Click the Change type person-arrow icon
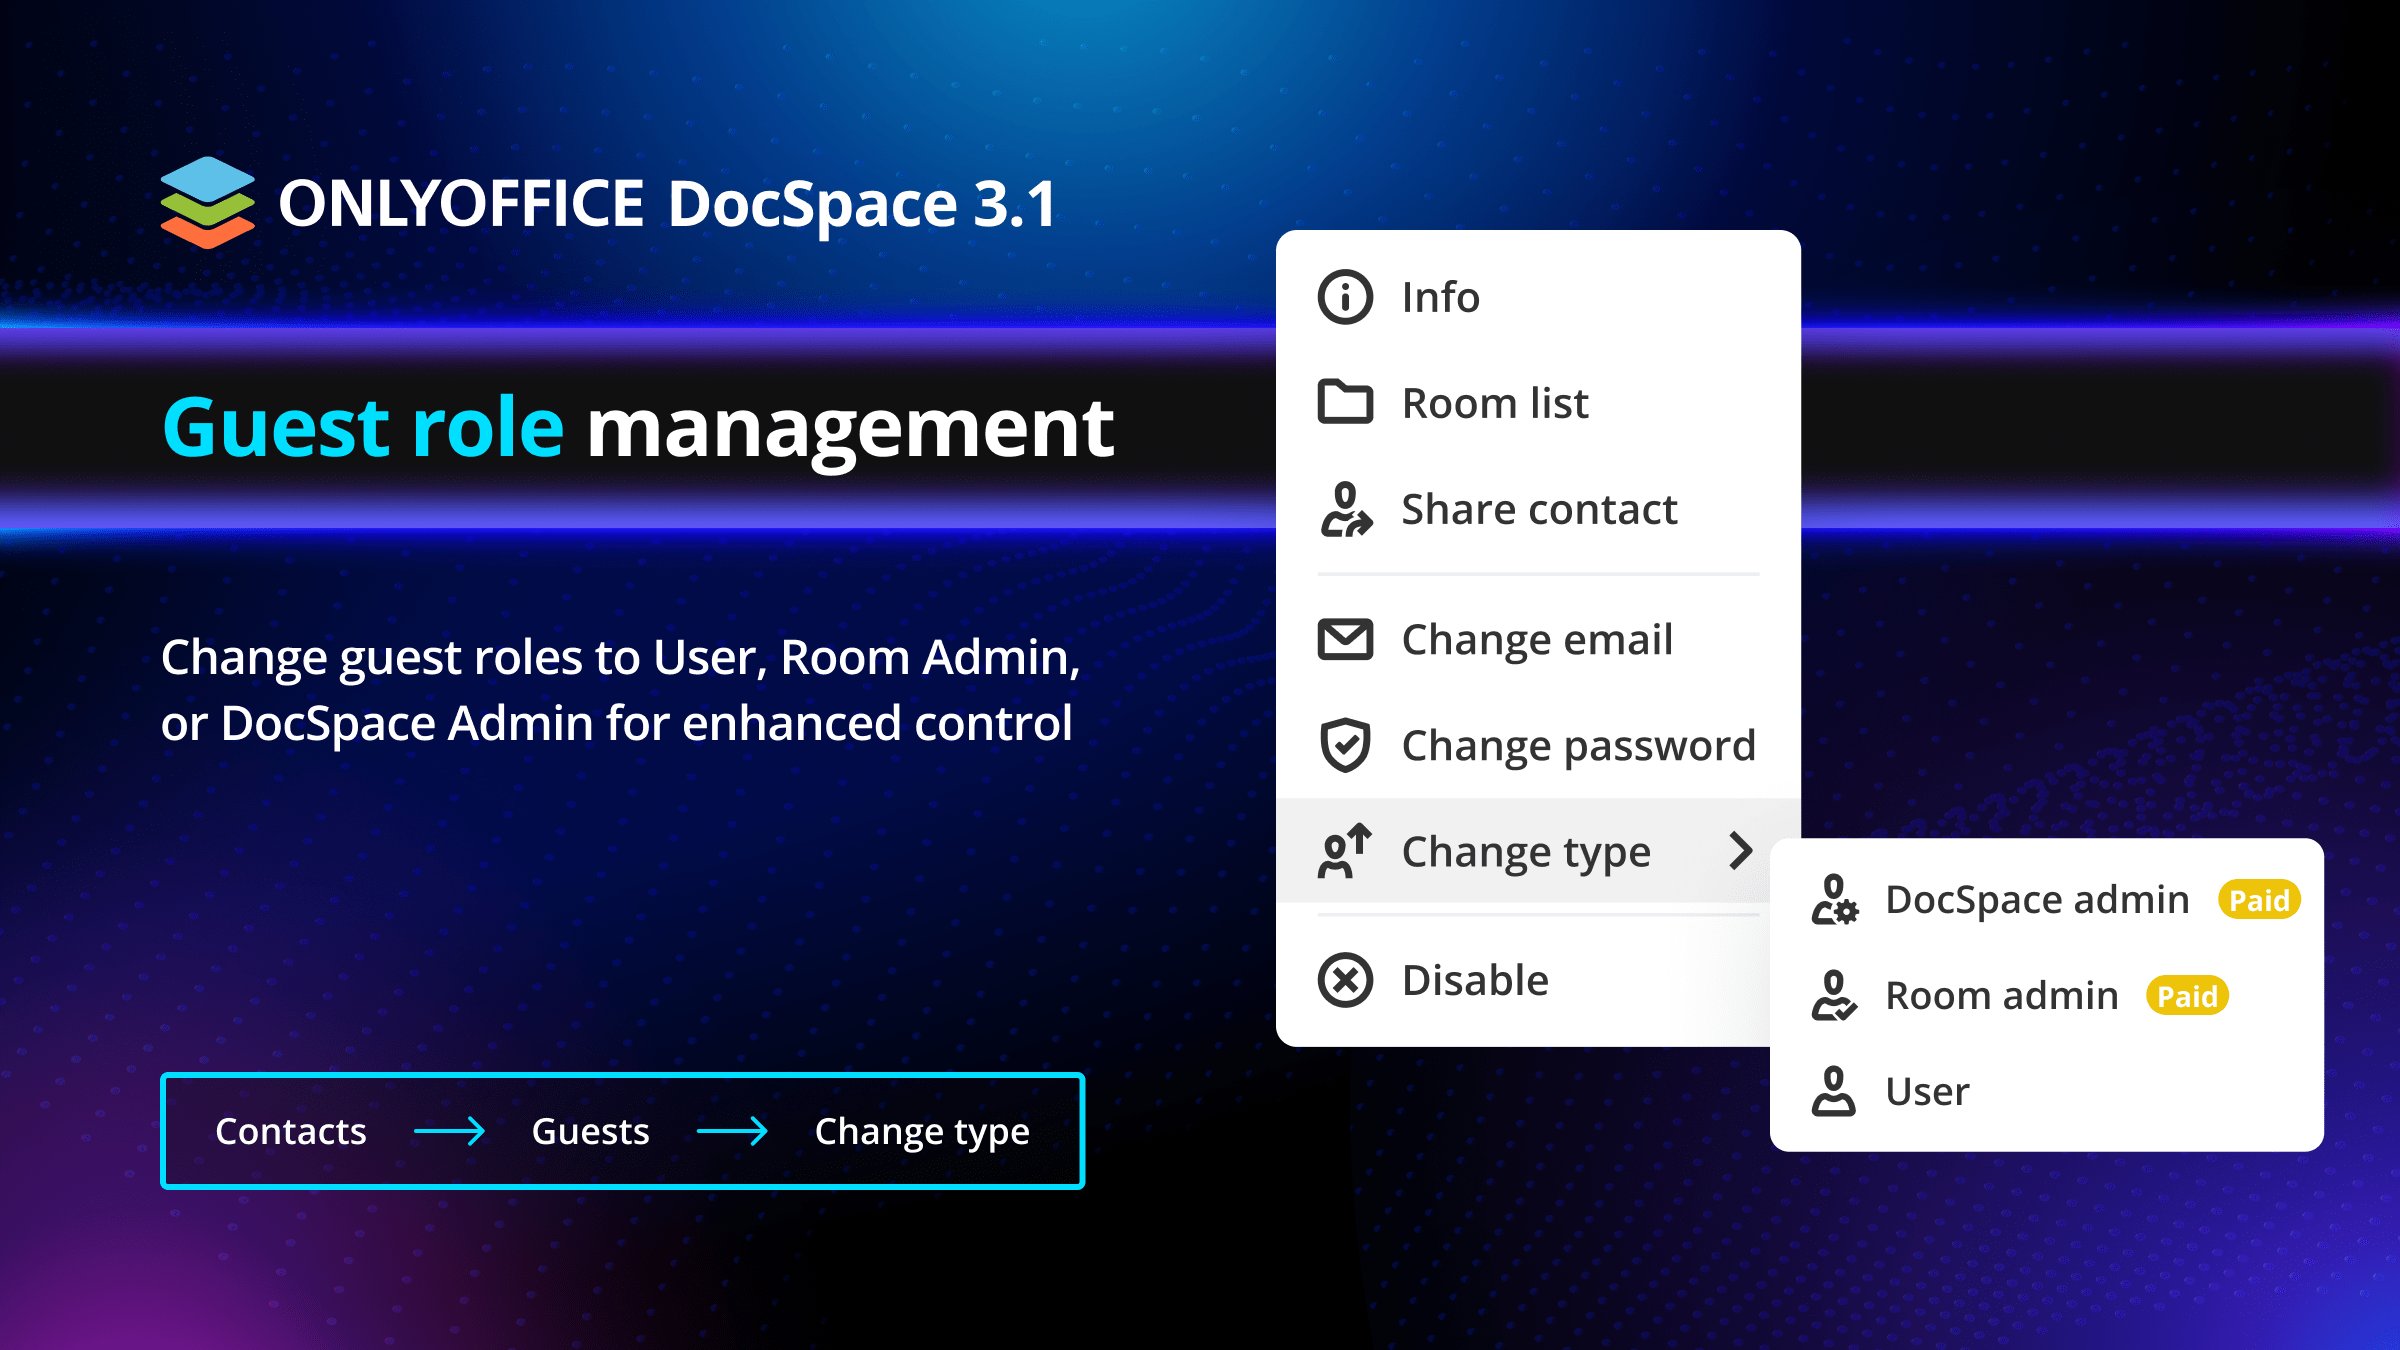2400x1350 pixels. (x=1345, y=852)
